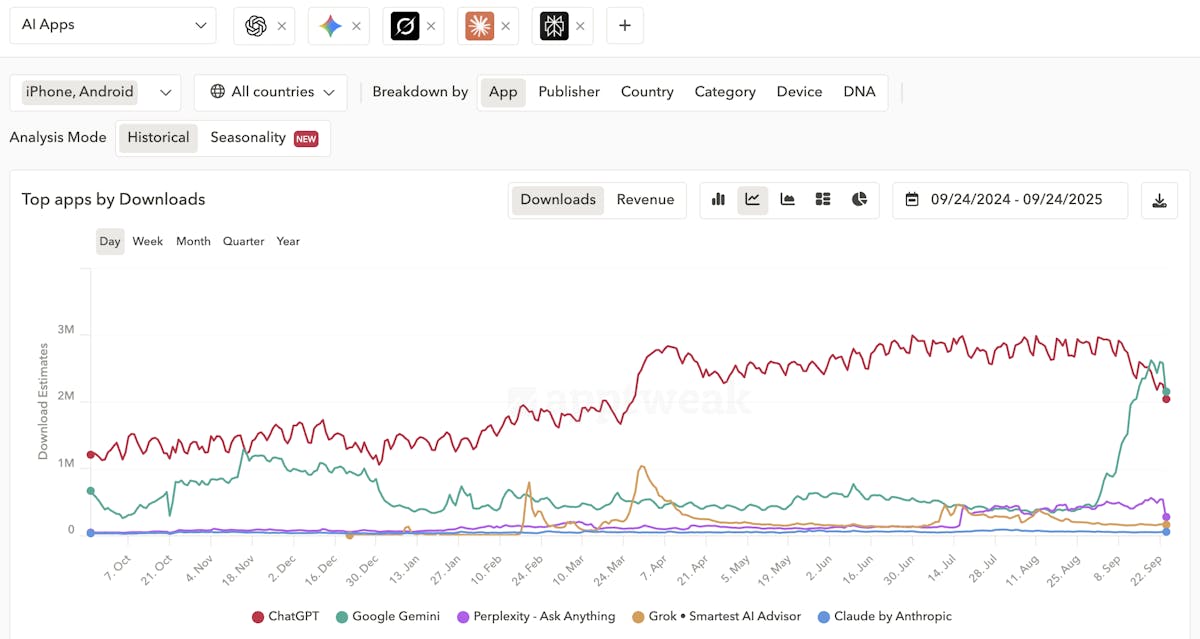1200x639 pixels.
Task: Click the Google Gemini app icon
Action: pos(330,26)
